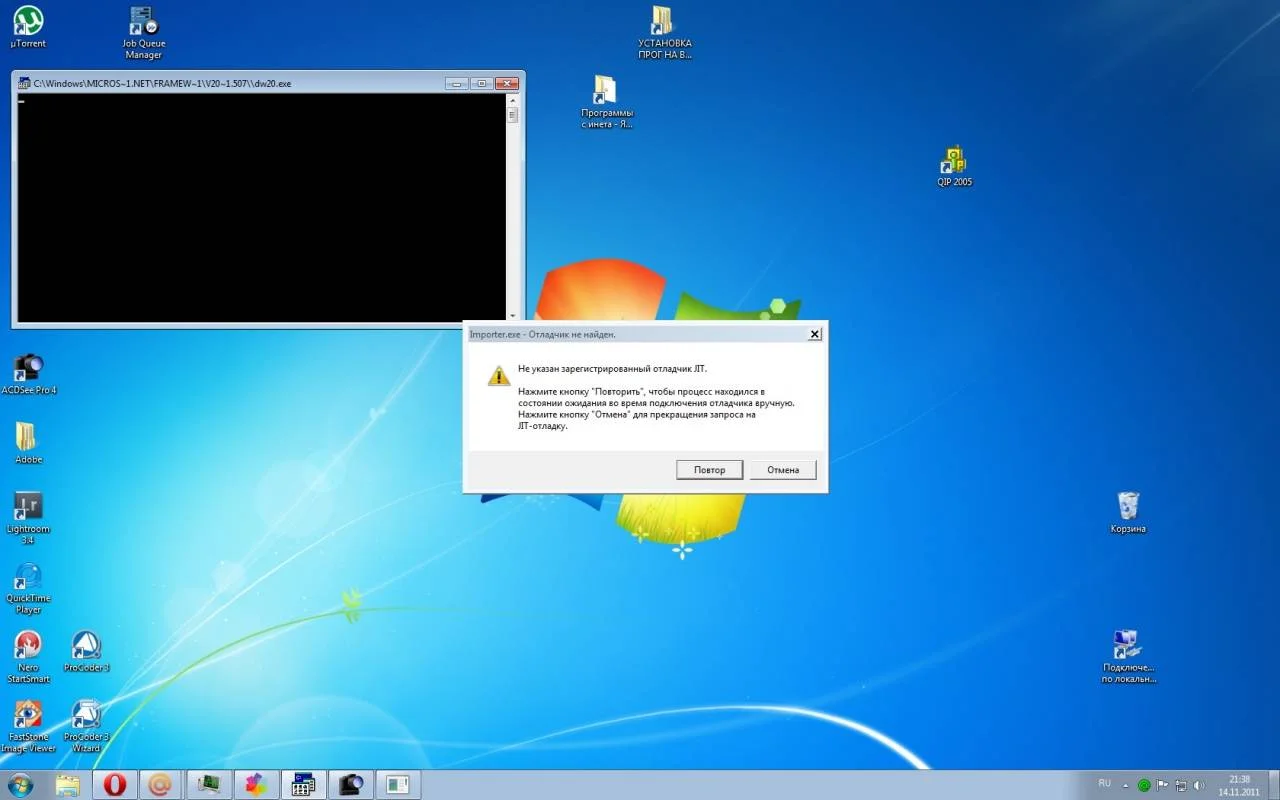Select the Lightroom 3.4 shortcut
This screenshot has width=1280, height=800.
click(x=28, y=517)
